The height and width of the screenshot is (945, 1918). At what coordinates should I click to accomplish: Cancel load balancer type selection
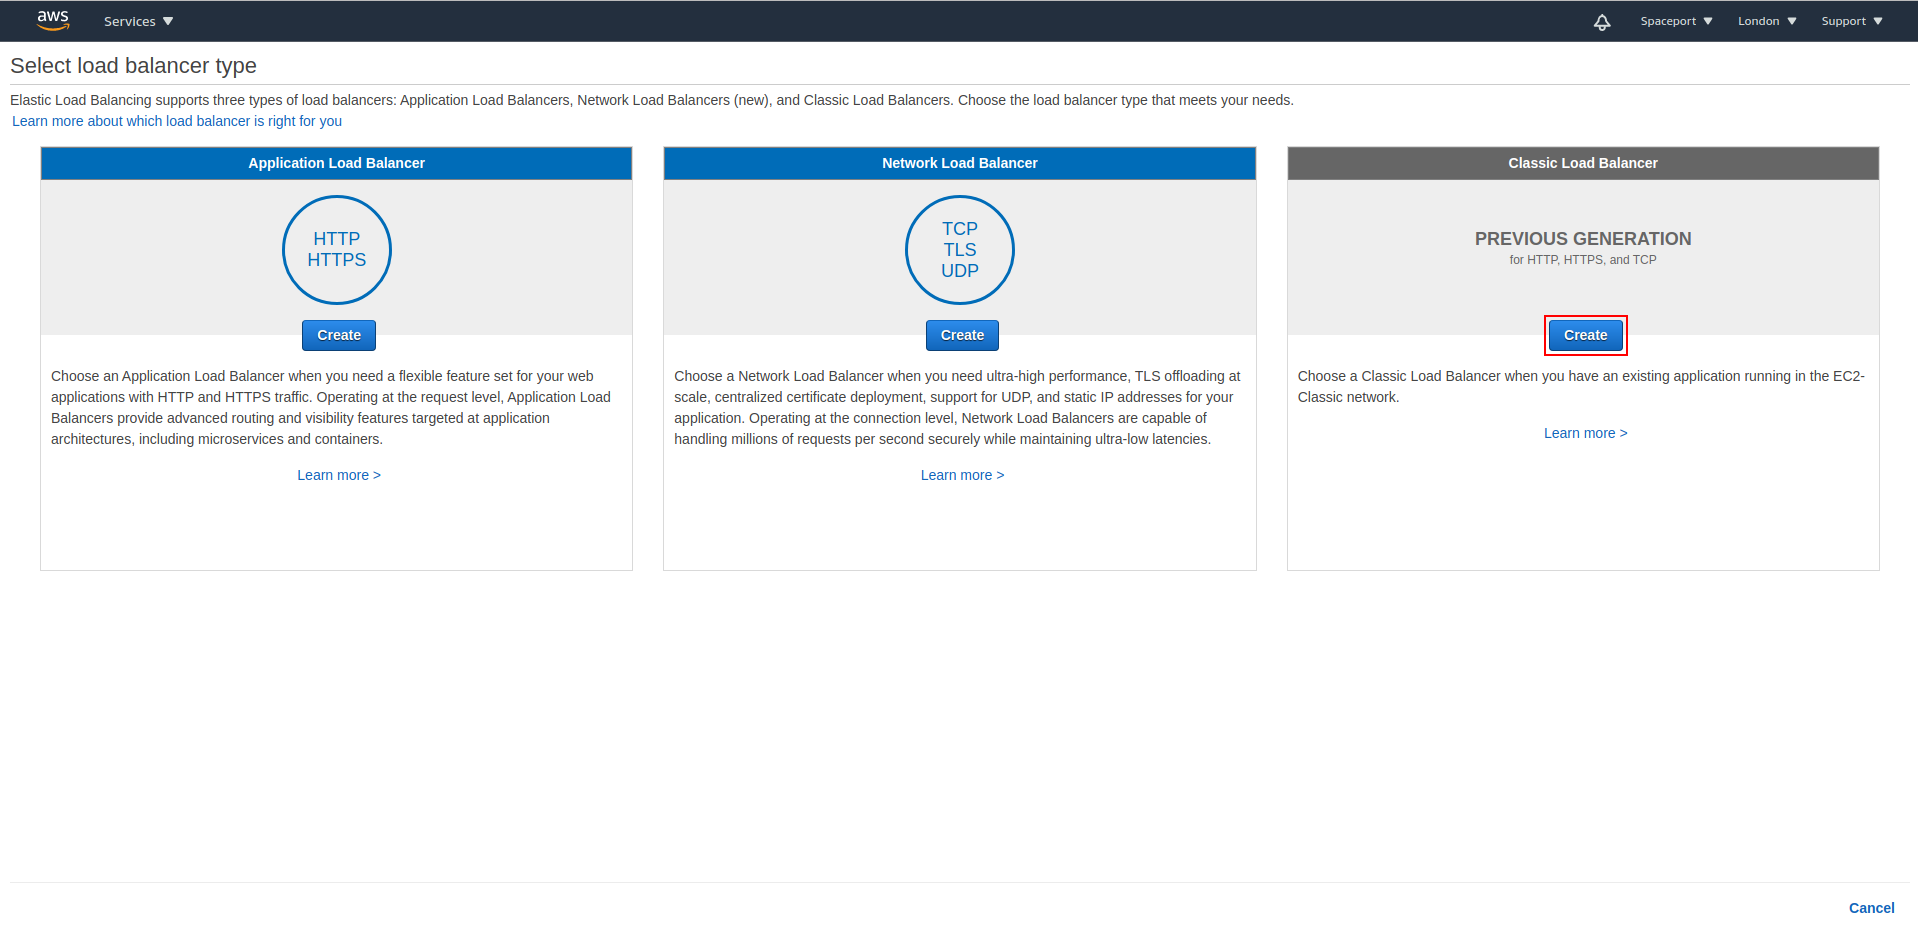coord(1871,908)
